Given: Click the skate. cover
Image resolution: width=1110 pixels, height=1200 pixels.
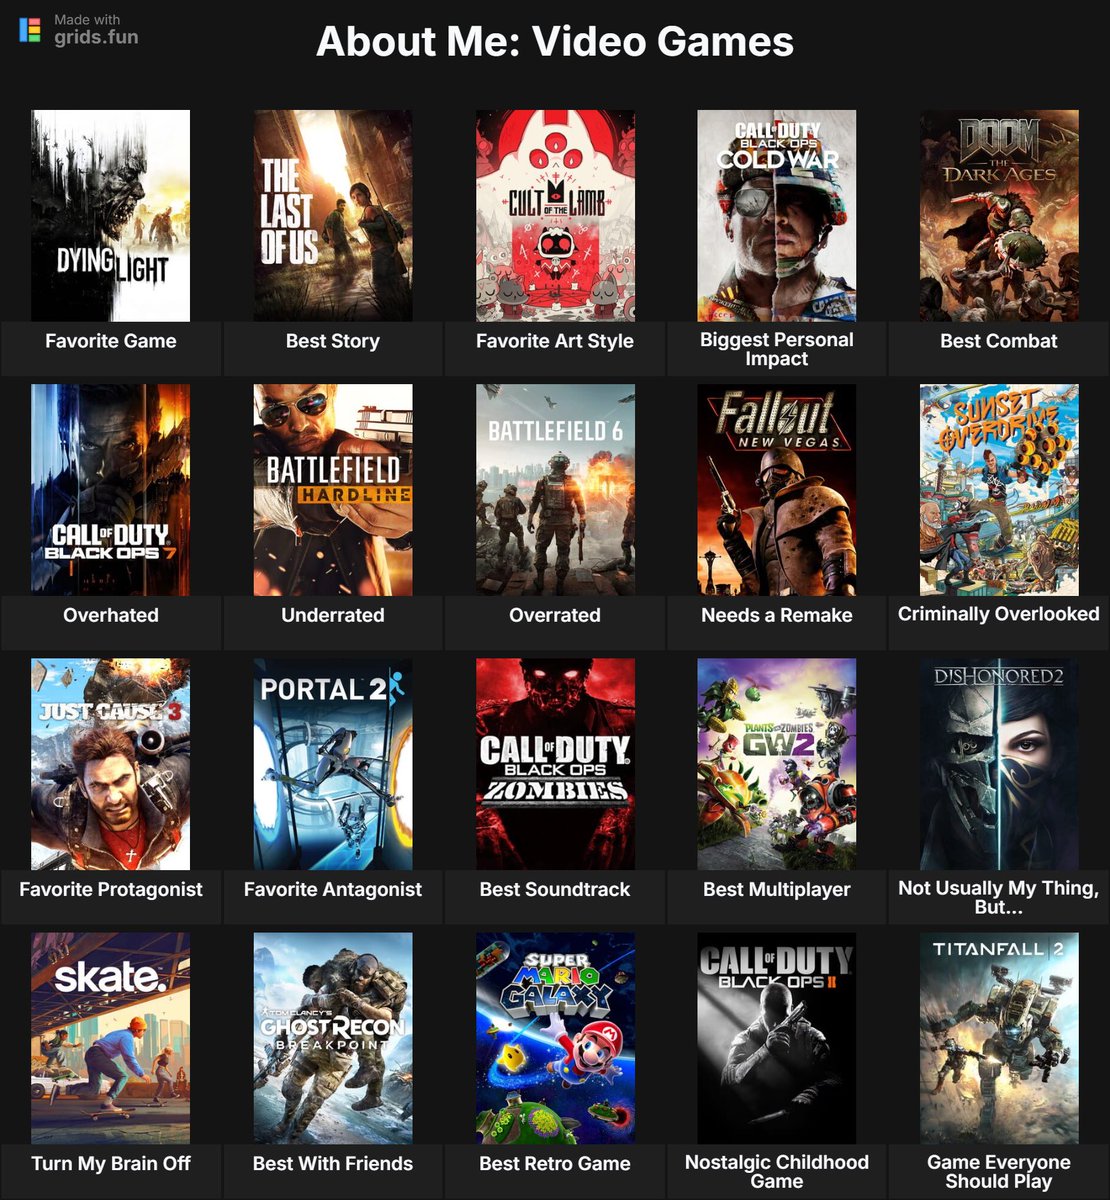Looking at the screenshot, I should pyautogui.click(x=111, y=1038).
